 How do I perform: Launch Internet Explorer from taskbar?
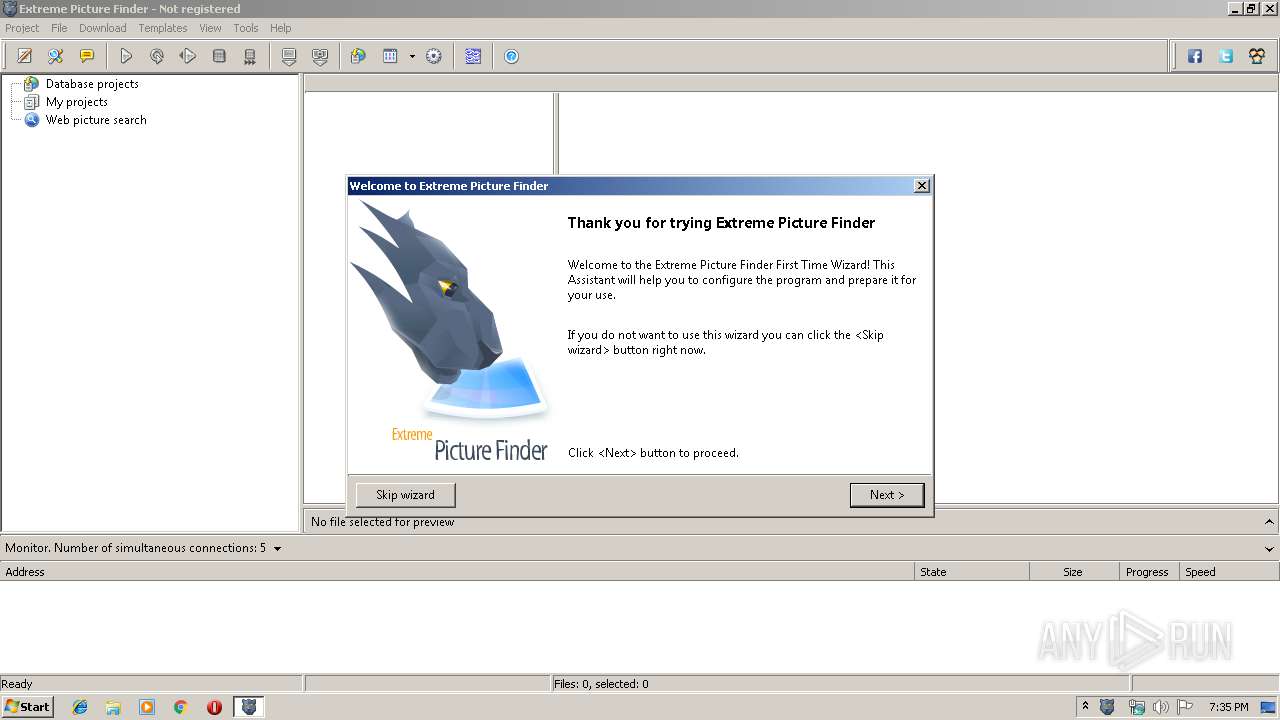[x=81, y=707]
